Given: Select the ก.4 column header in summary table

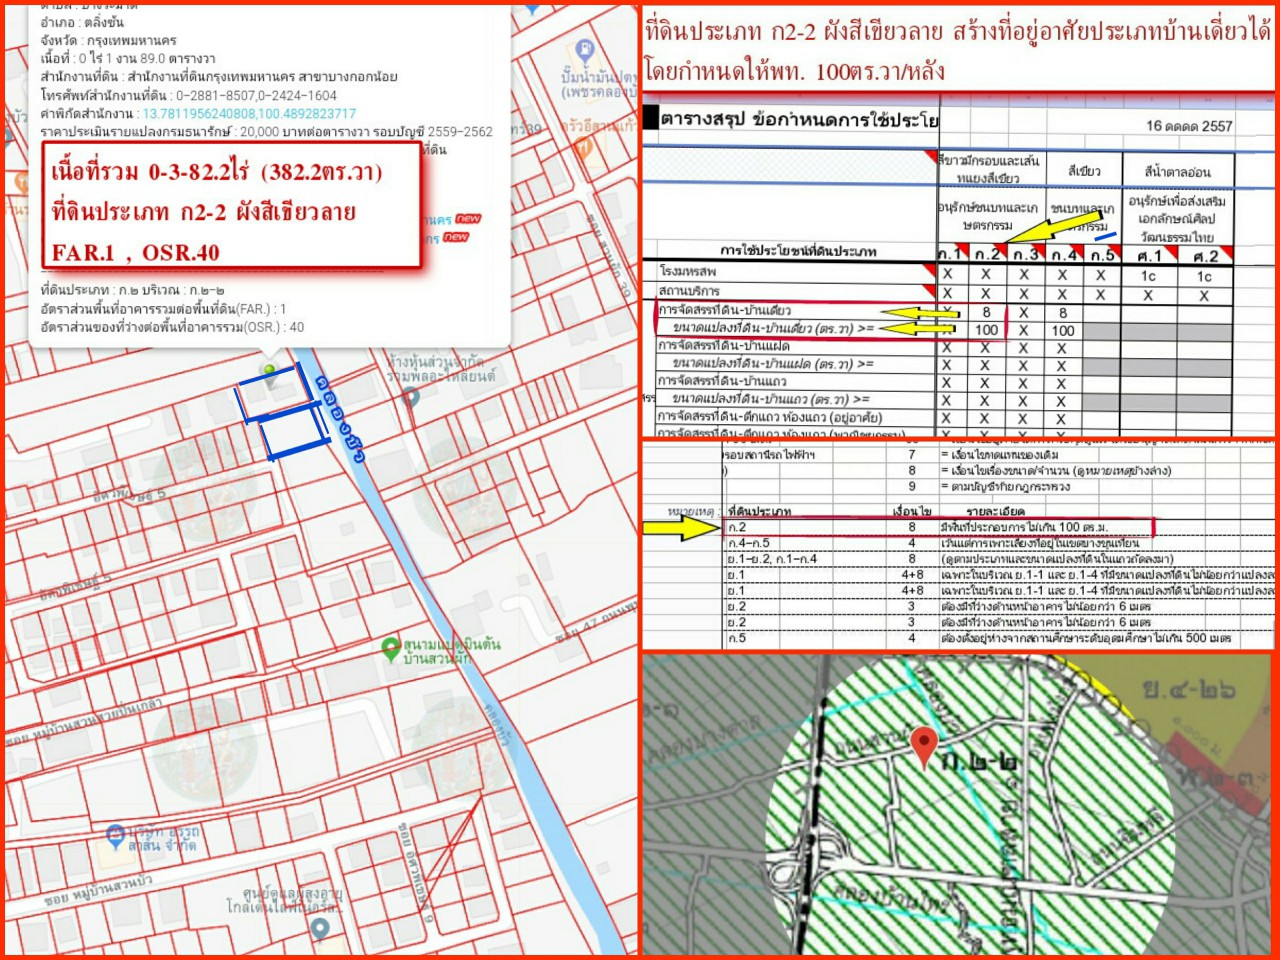Looking at the screenshot, I should [1064, 254].
